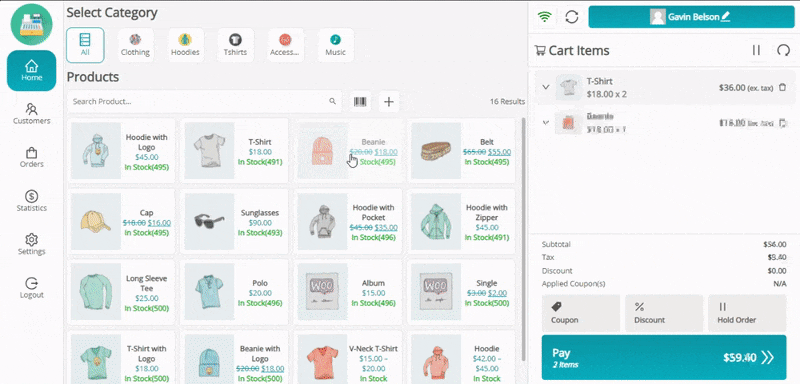Click the Discount $0.00 value
Viewport: 800px width, 384px height.
click(x=777, y=270)
